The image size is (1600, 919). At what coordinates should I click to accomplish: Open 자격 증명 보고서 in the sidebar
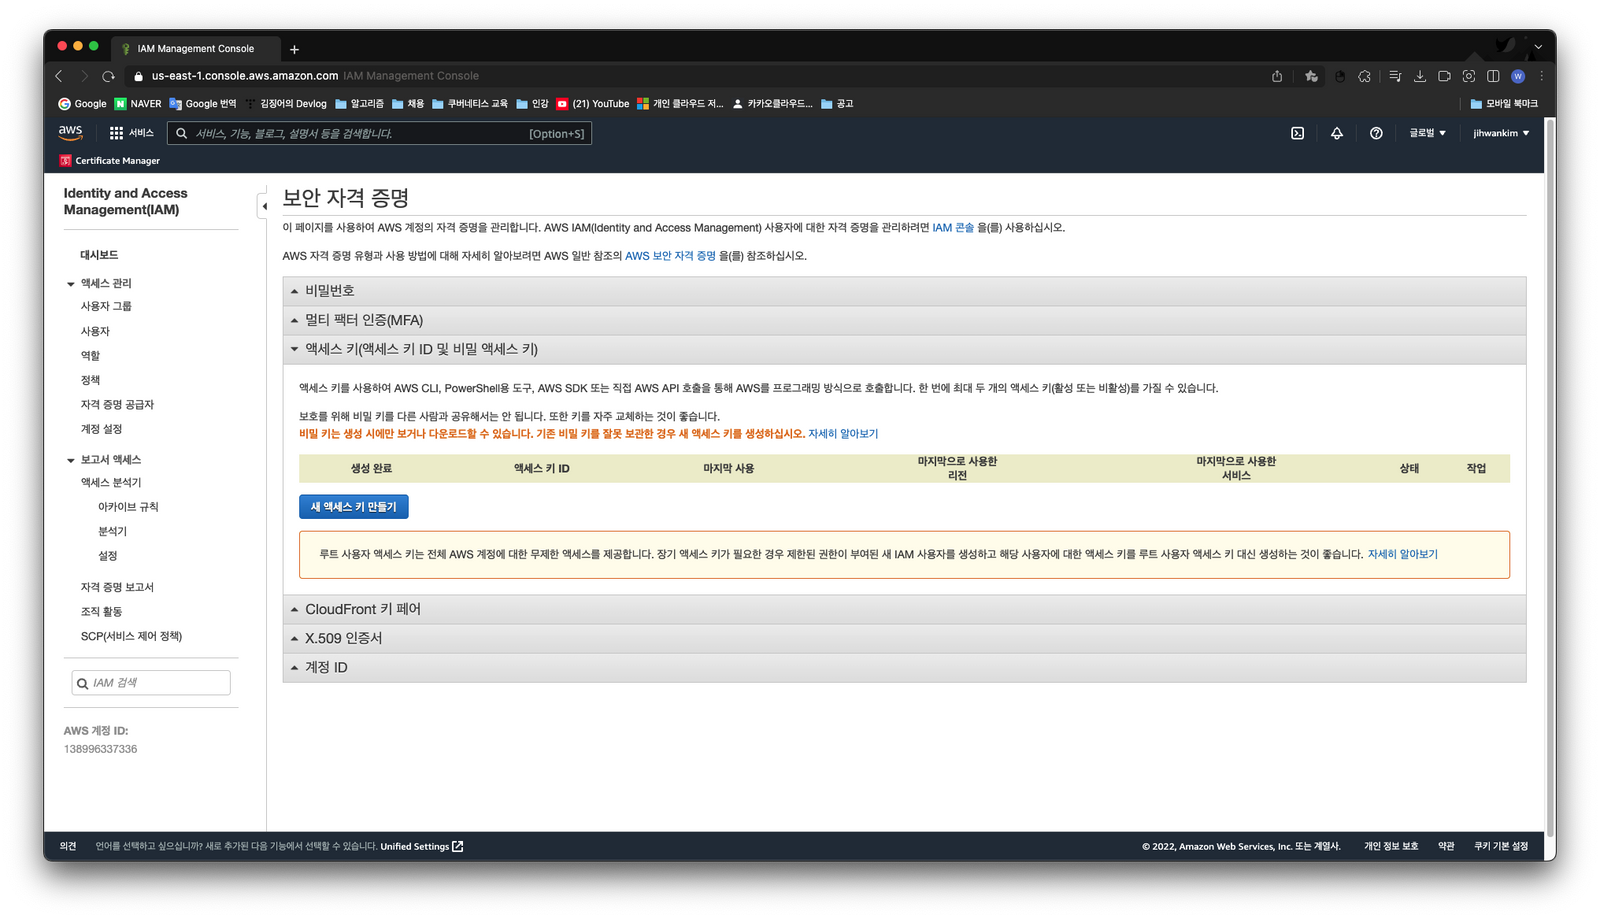pyautogui.click(x=117, y=587)
